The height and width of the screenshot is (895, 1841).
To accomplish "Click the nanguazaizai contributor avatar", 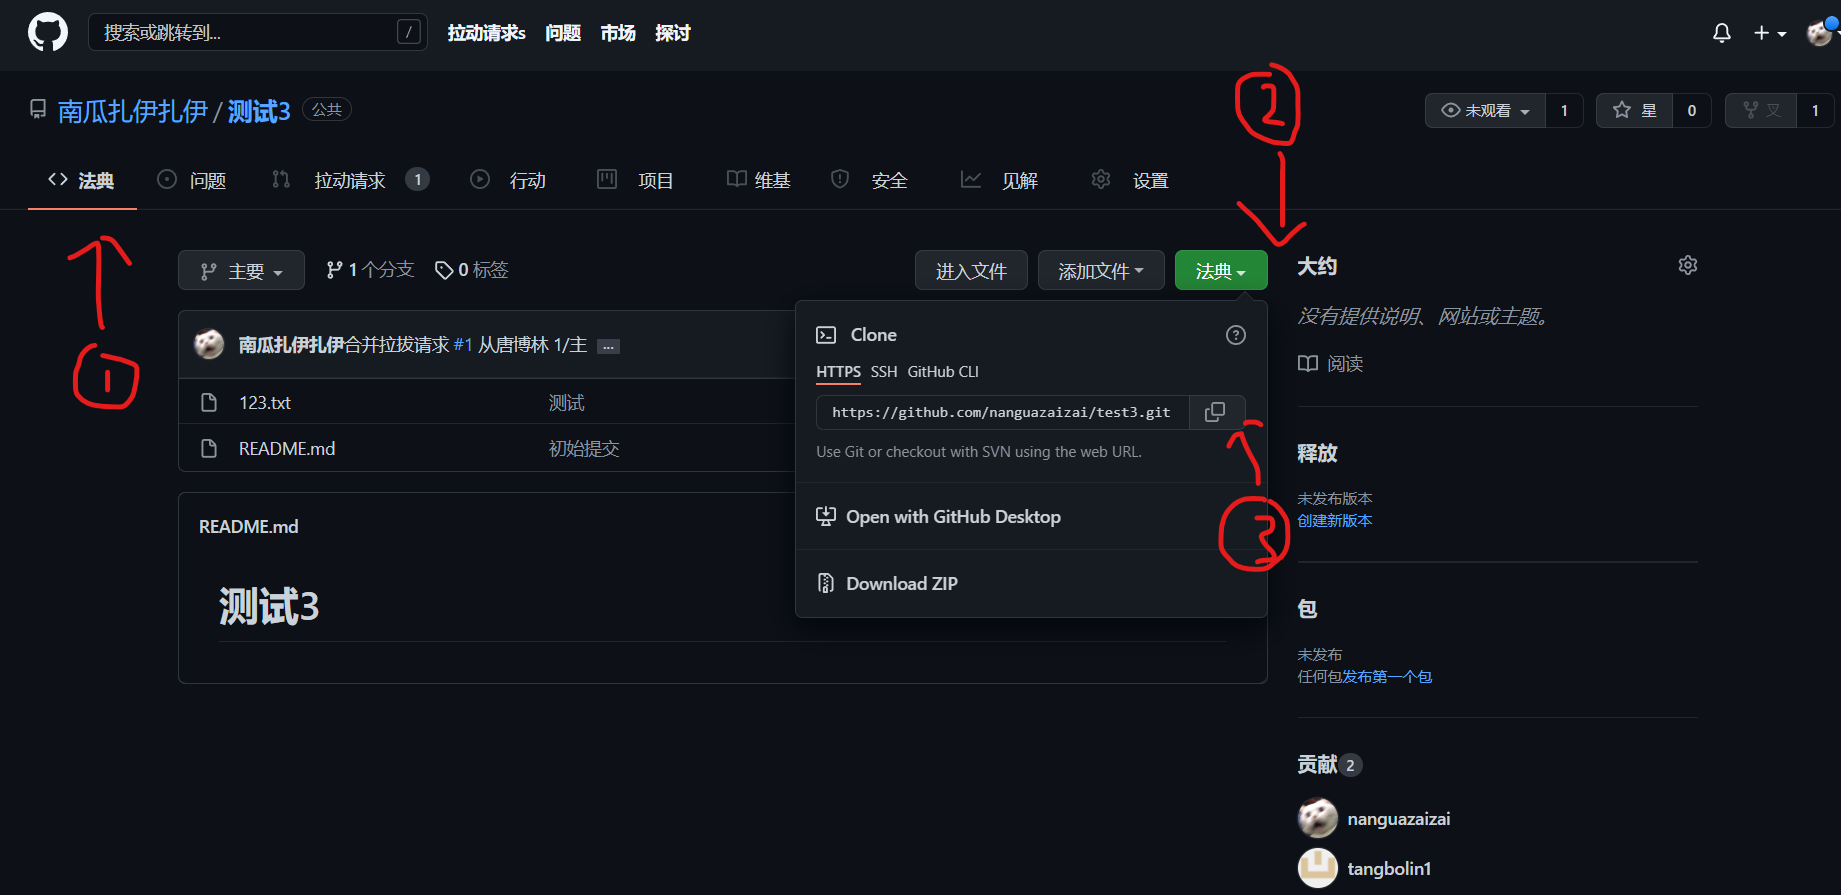I will (x=1318, y=818).
